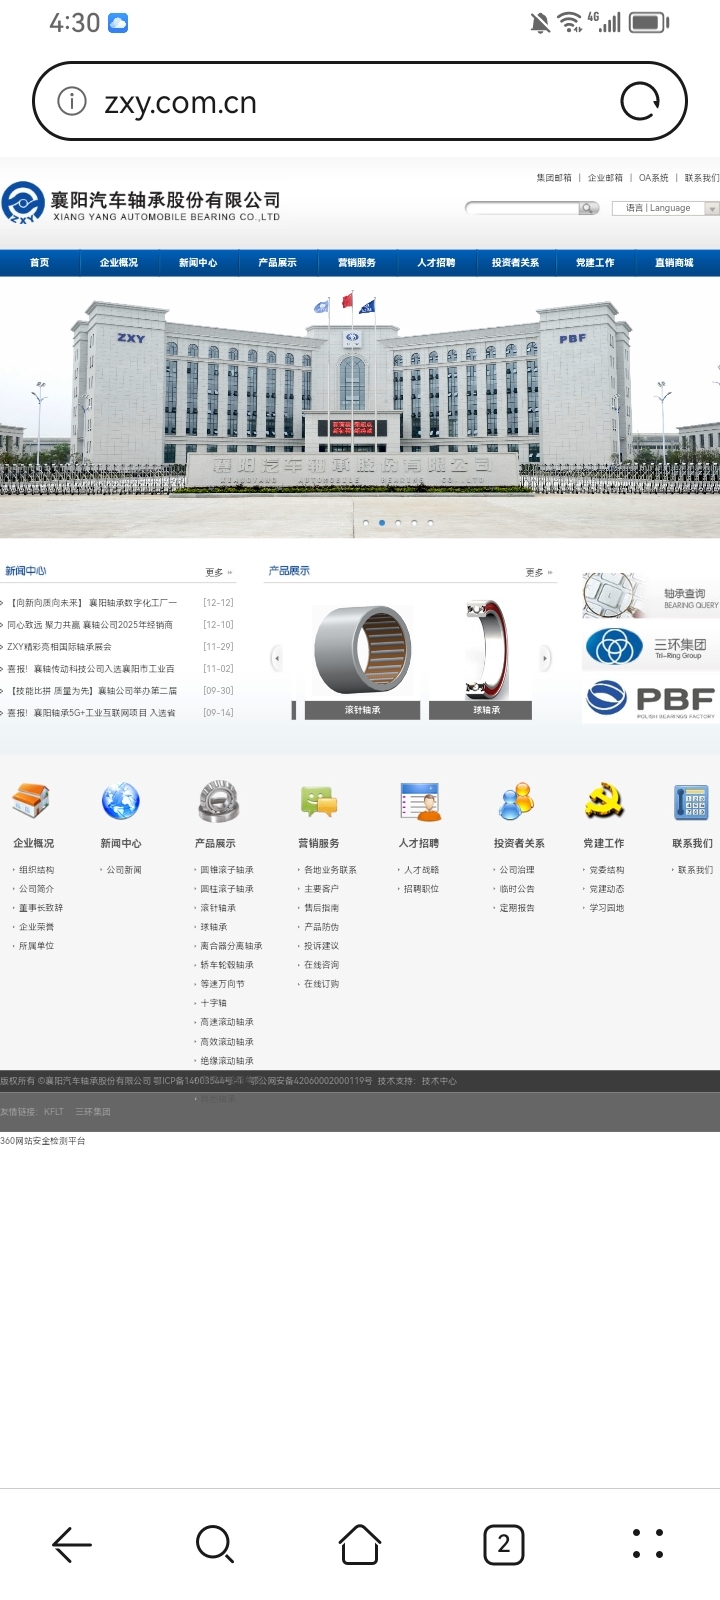Select 直销商城 in the blue navigation bar
The height and width of the screenshot is (1600, 720).
[x=674, y=263]
